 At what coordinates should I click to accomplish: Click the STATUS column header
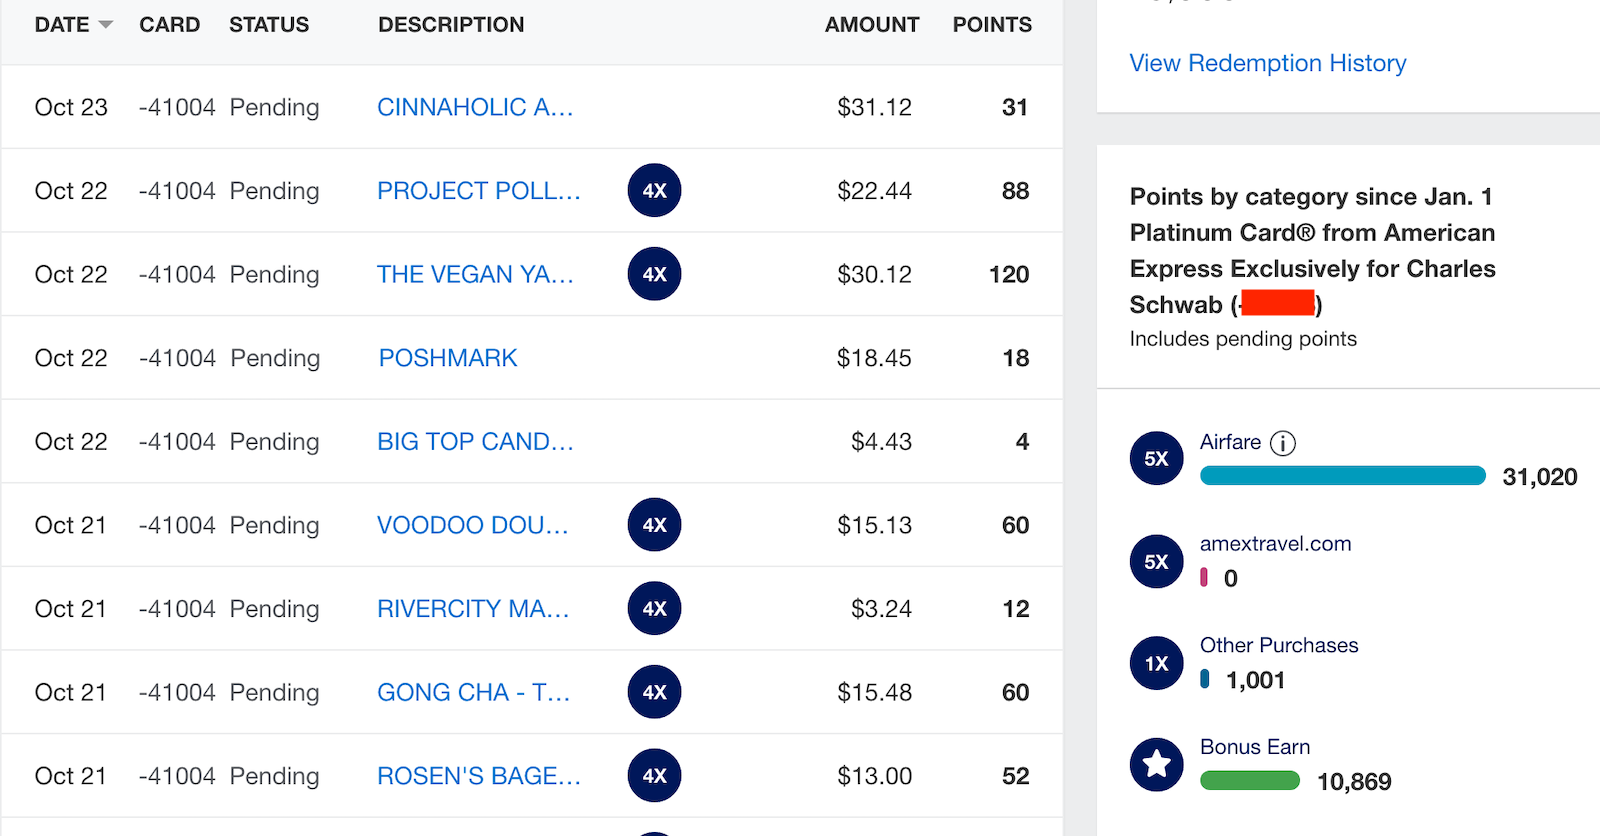[268, 25]
